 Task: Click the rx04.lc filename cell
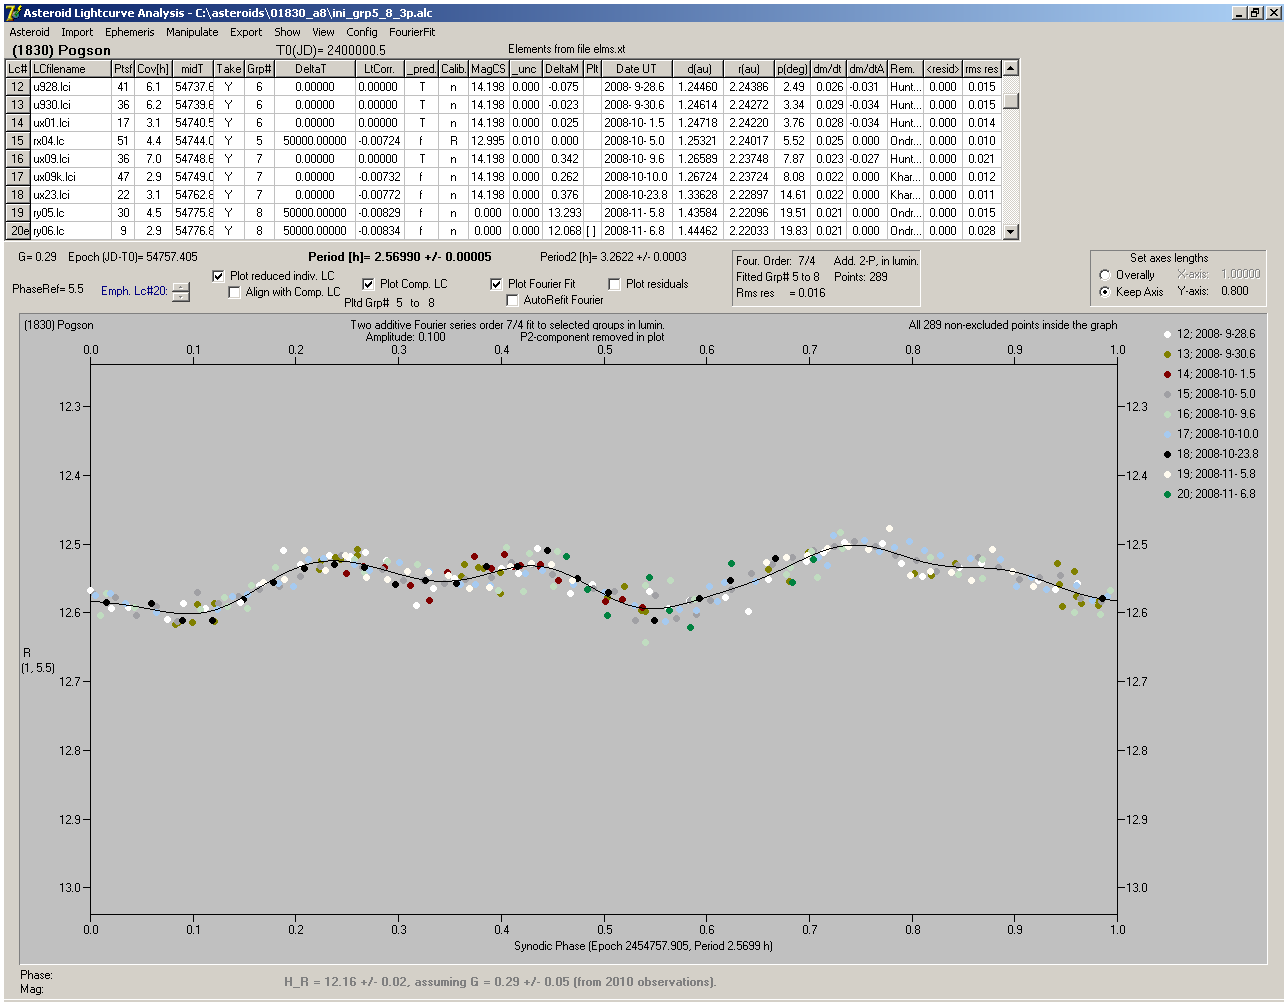click(70, 141)
